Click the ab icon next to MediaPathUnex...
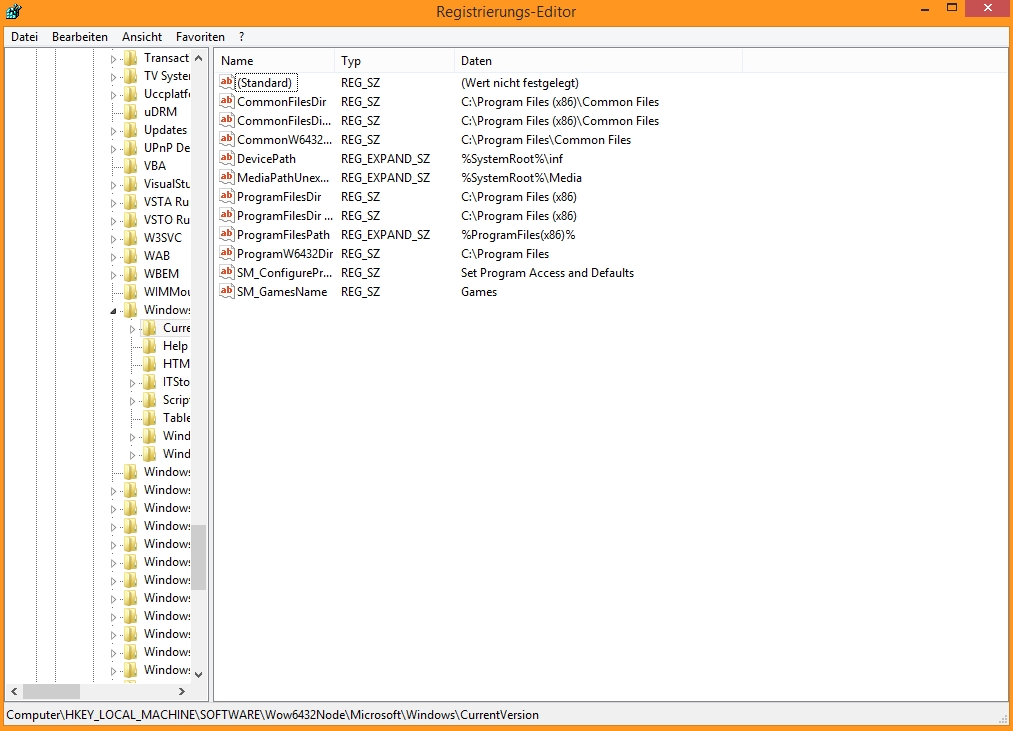This screenshot has width=1013, height=731. tap(226, 177)
